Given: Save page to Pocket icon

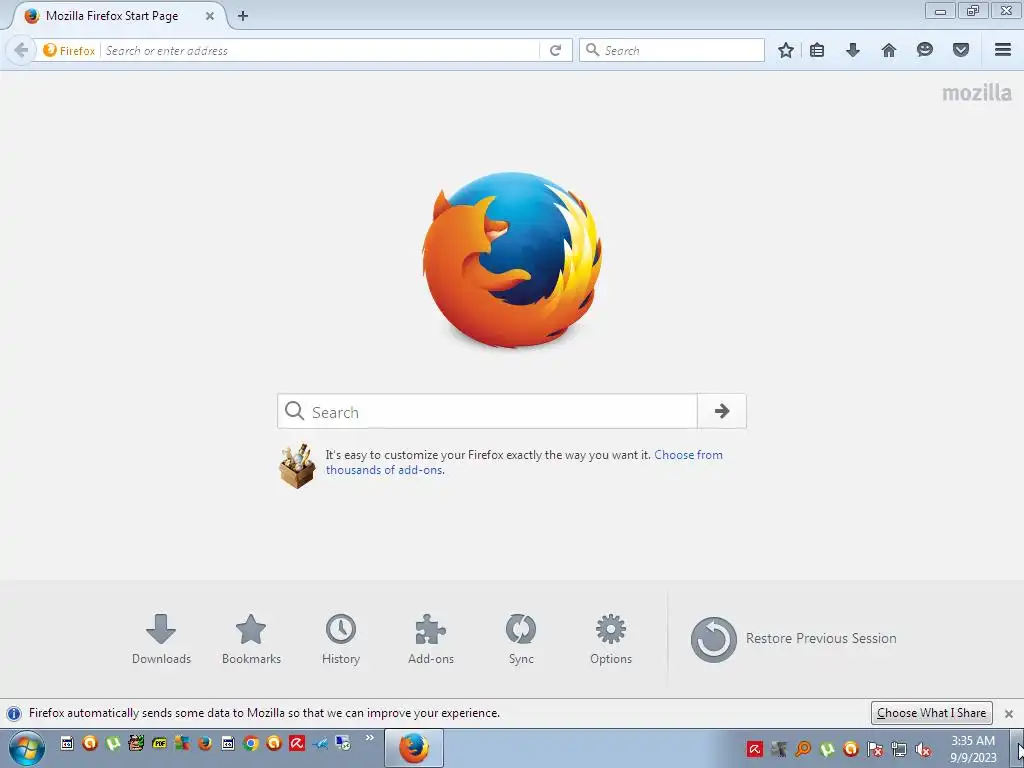Looking at the screenshot, I should click(961, 50).
